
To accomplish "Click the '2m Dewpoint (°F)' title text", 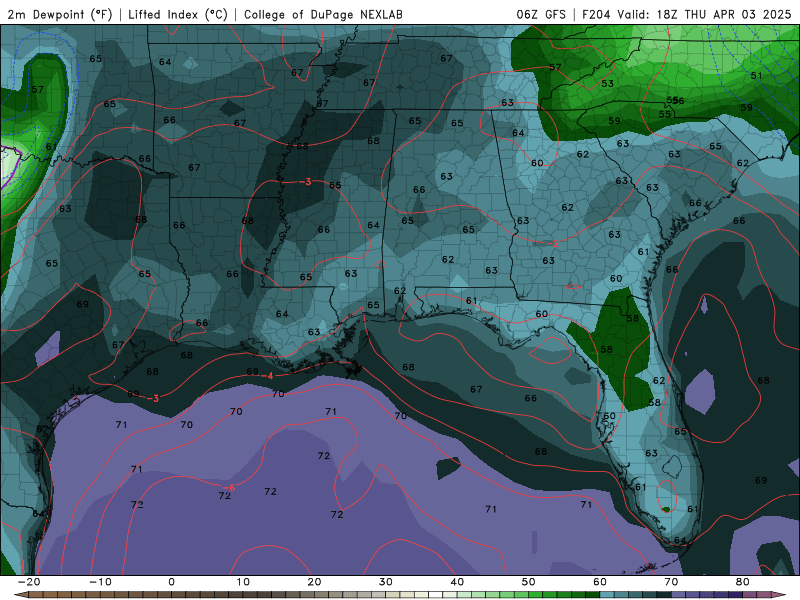I will click(x=59, y=14).
